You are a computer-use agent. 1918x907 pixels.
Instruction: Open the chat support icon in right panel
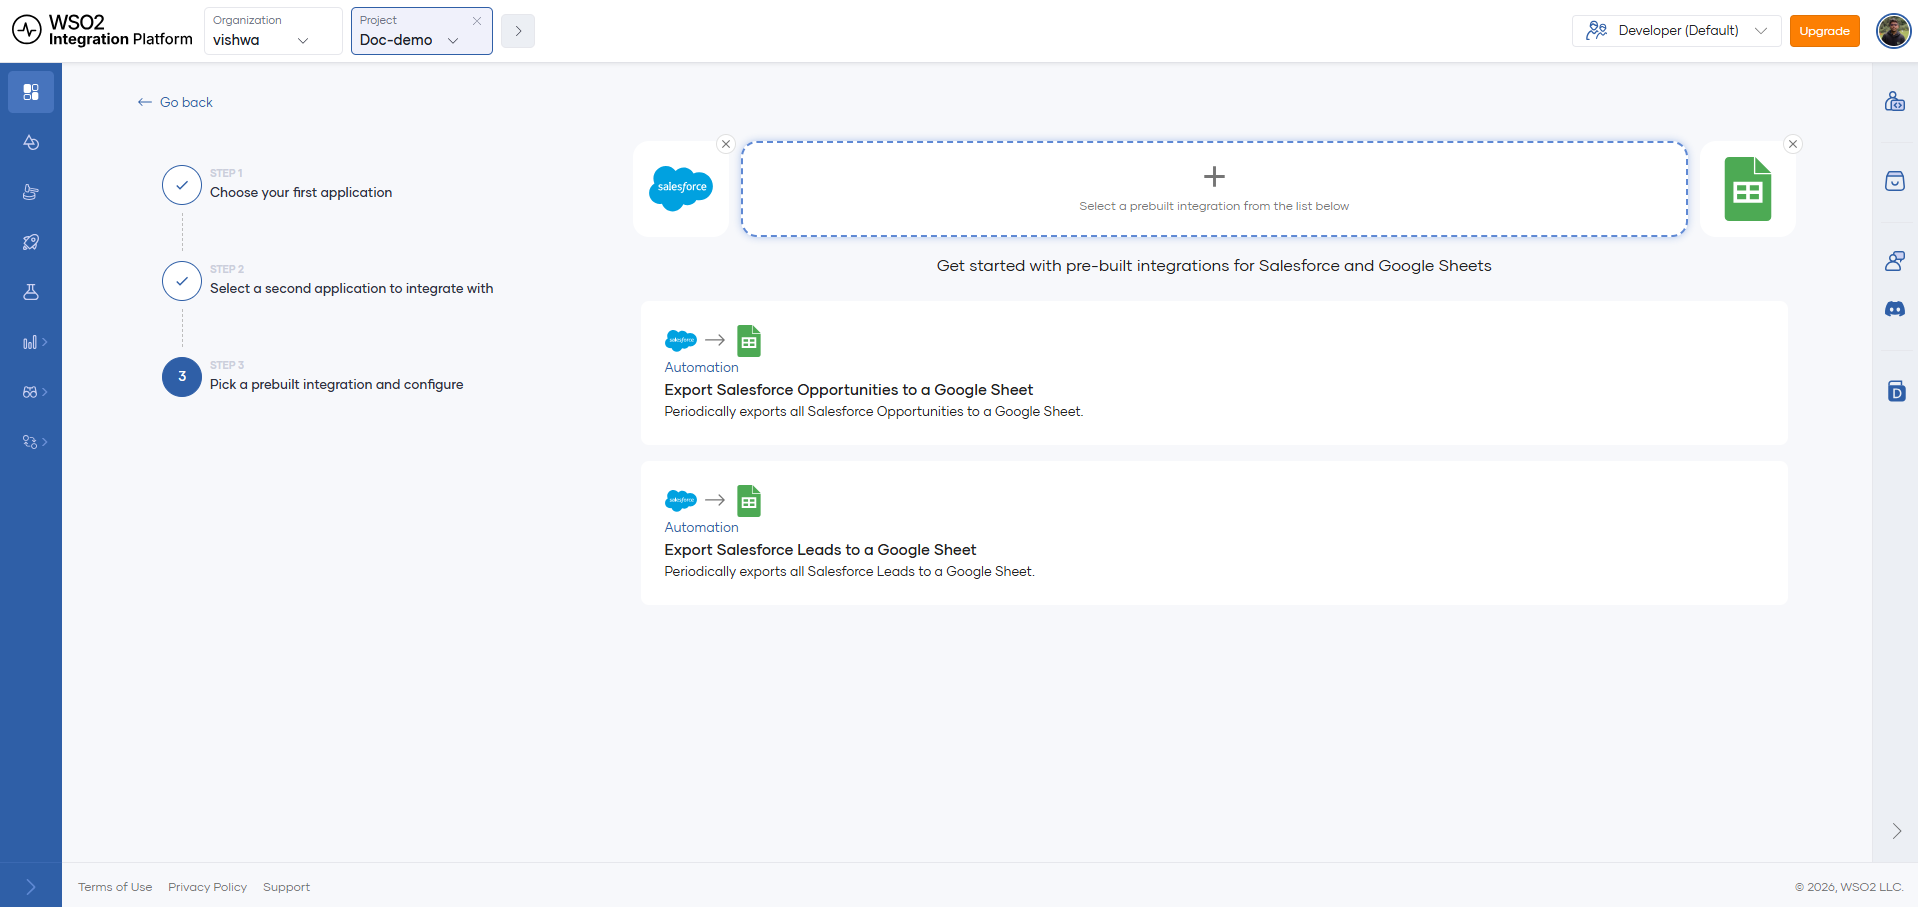(1895, 261)
